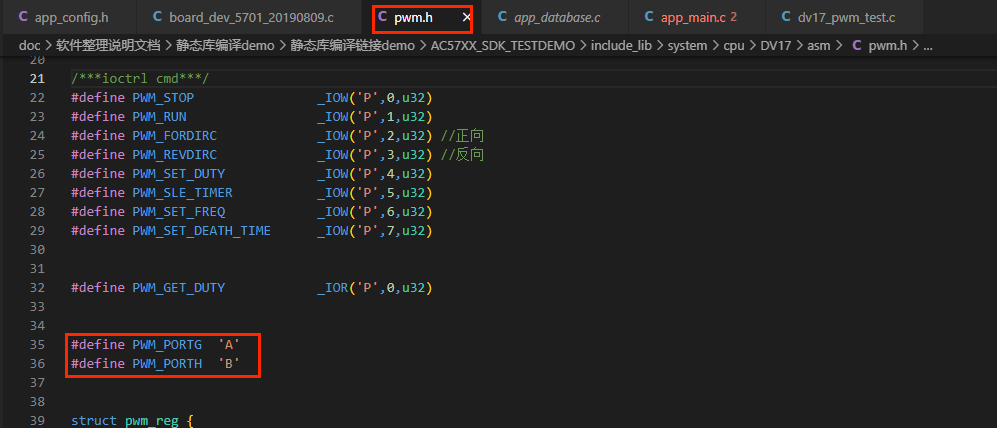Click the C file icon on app_main.c tab
997x428 pixels.
click(649, 17)
